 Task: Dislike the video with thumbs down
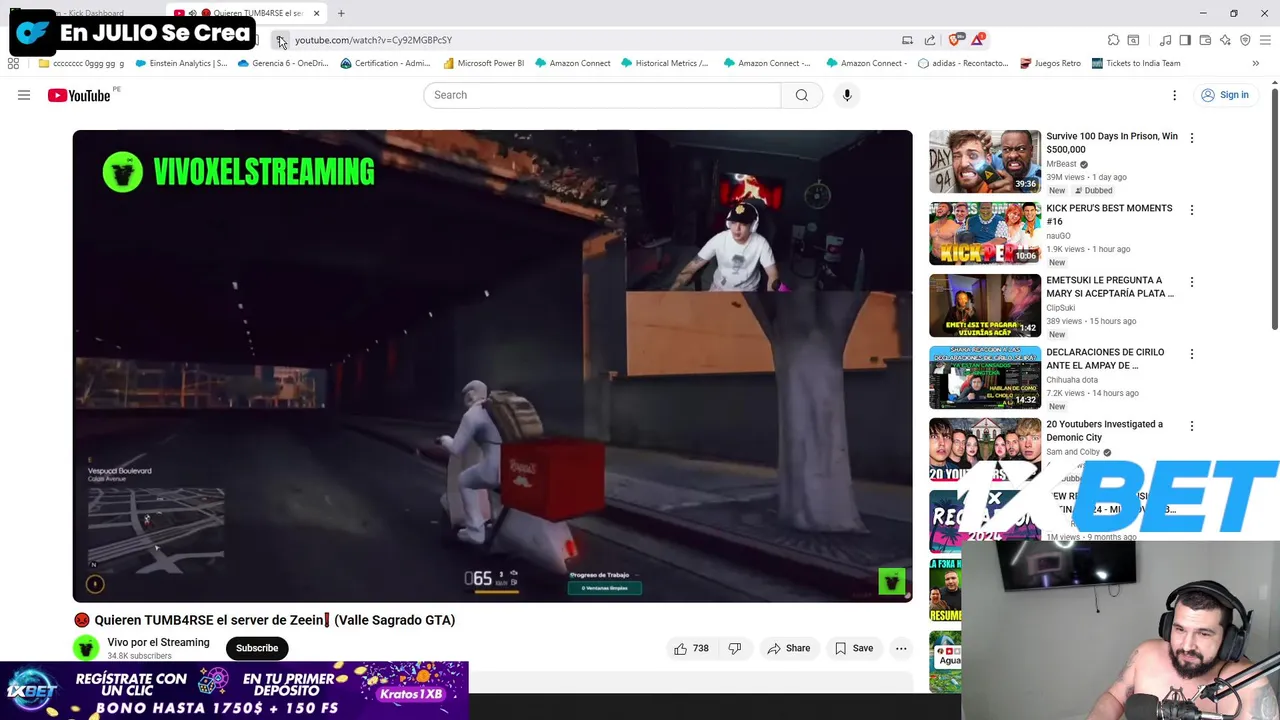[735, 648]
